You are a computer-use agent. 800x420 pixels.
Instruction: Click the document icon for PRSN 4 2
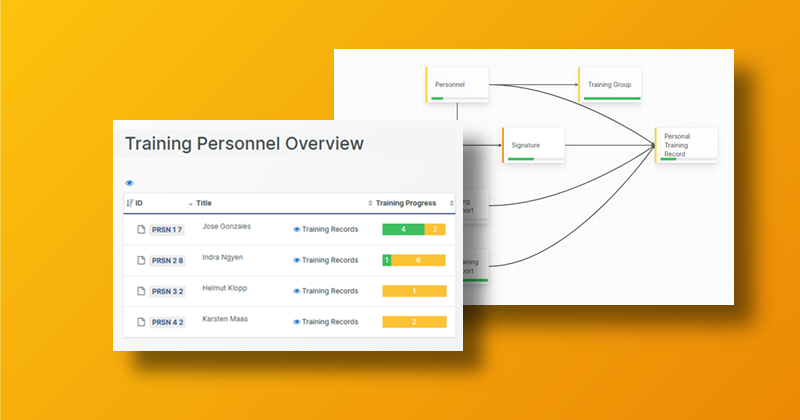coord(141,322)
